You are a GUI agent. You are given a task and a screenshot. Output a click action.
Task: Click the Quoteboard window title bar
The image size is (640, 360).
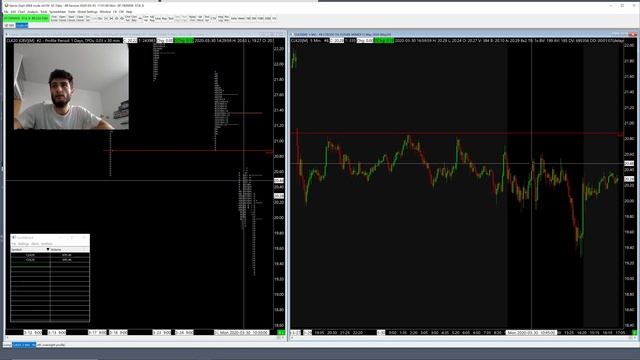50,237
